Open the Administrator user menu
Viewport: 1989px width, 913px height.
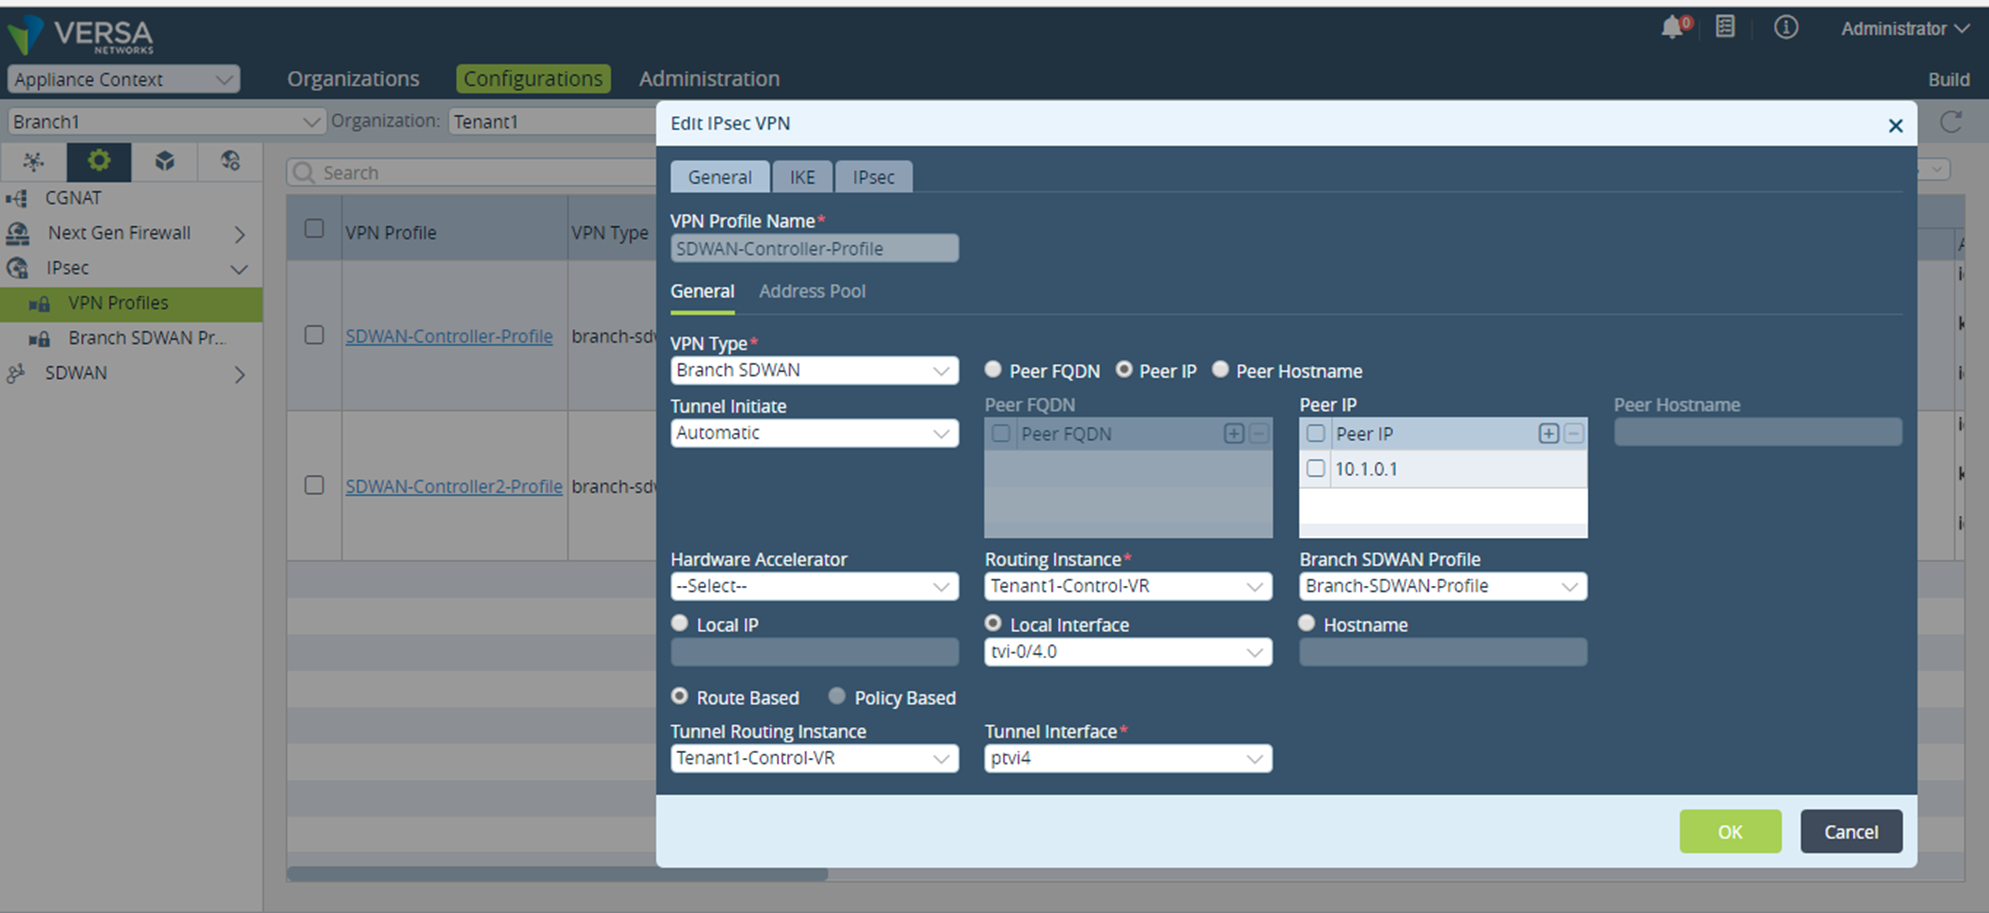[x=1905, y=28]
